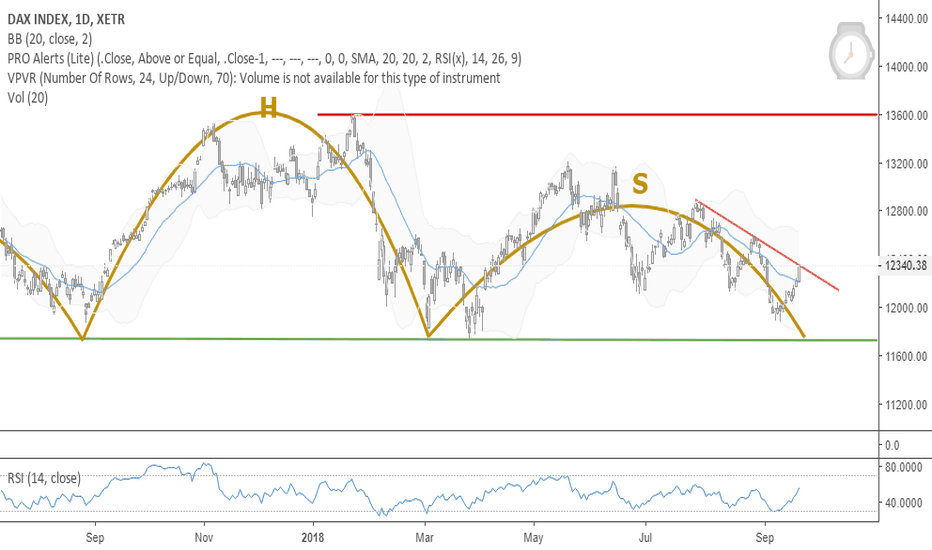Select the gold "H" head annotation
The image size is (932, 550).
[x=269, y=107]
